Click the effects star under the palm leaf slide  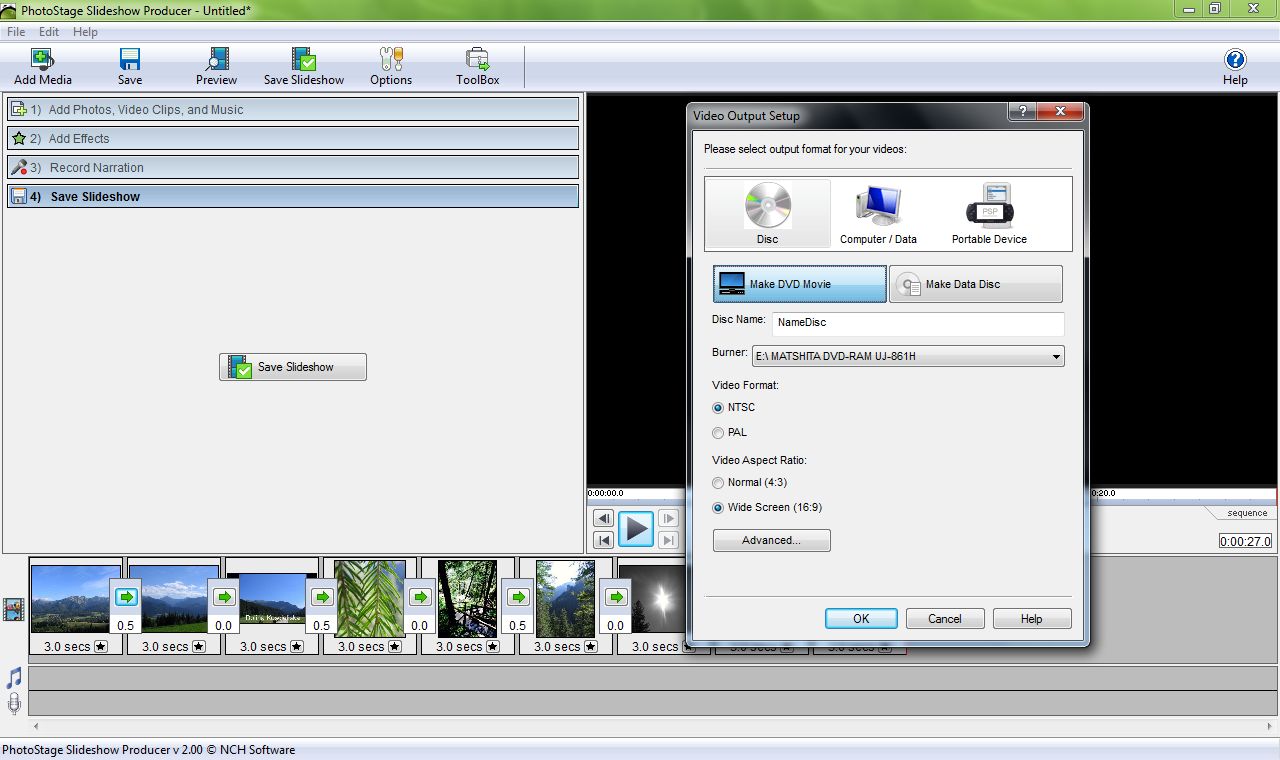coord(395,647)
